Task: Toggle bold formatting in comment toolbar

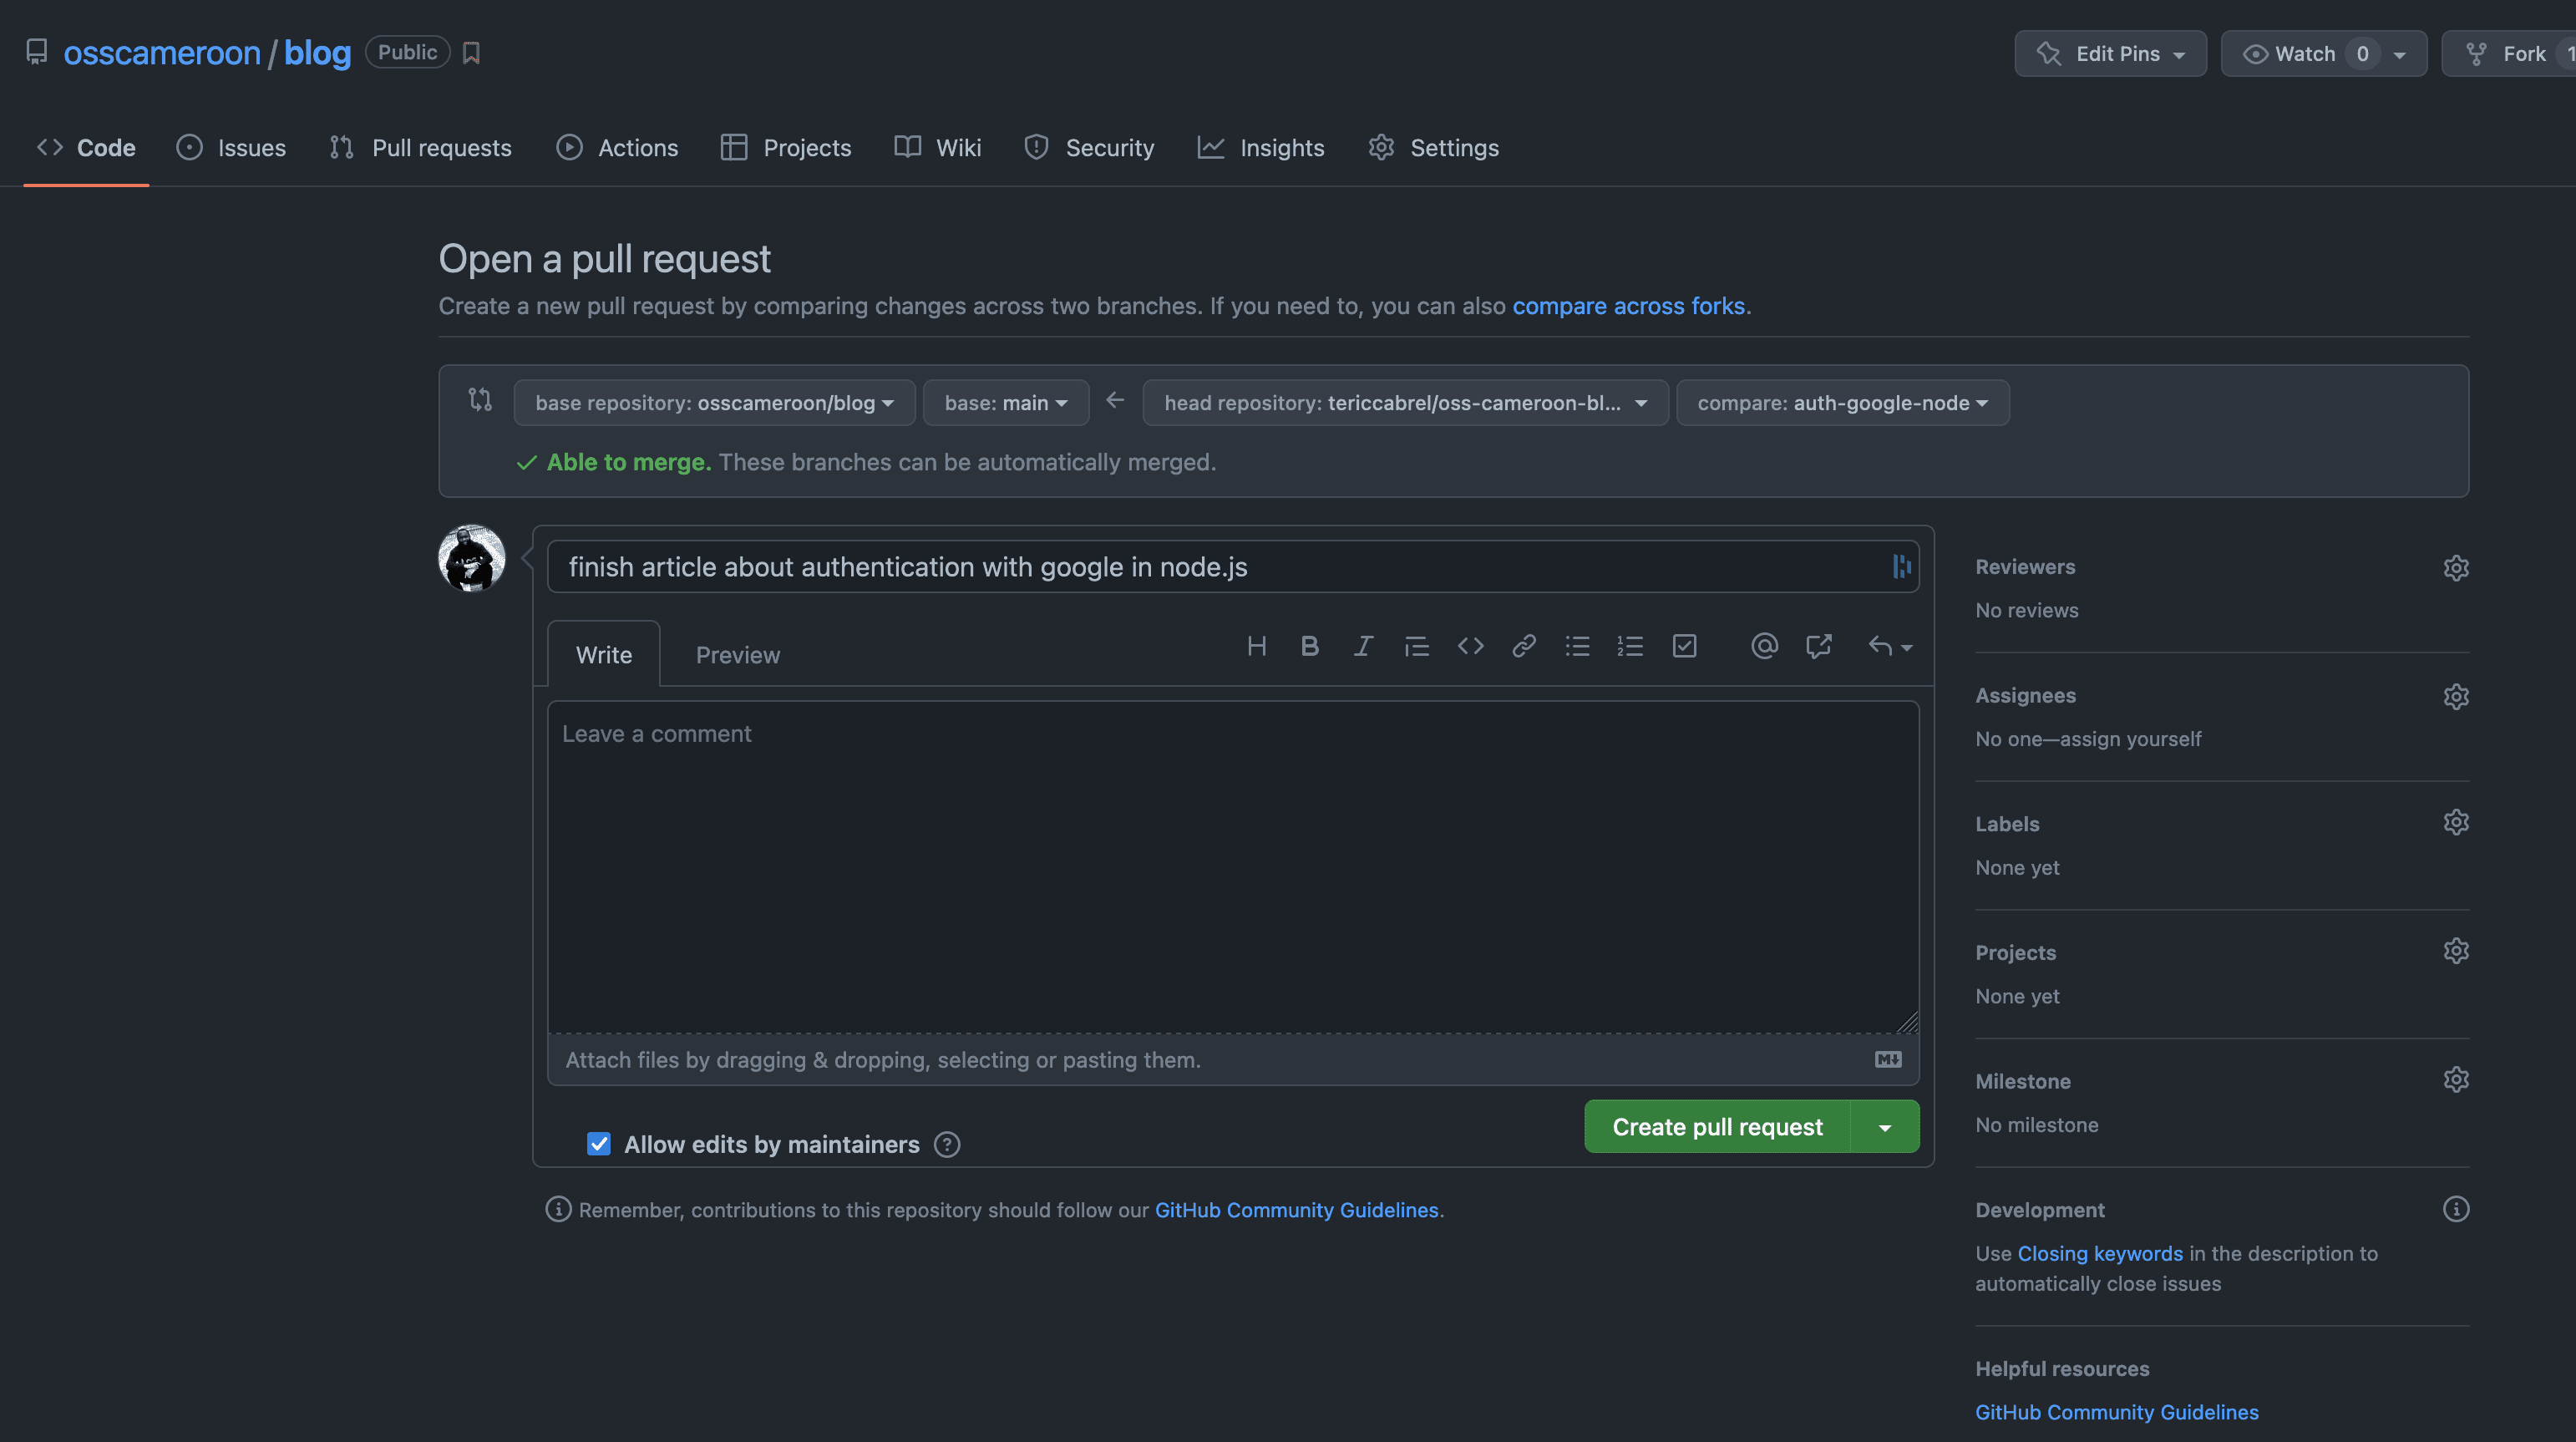Action: pos(1309,646)
